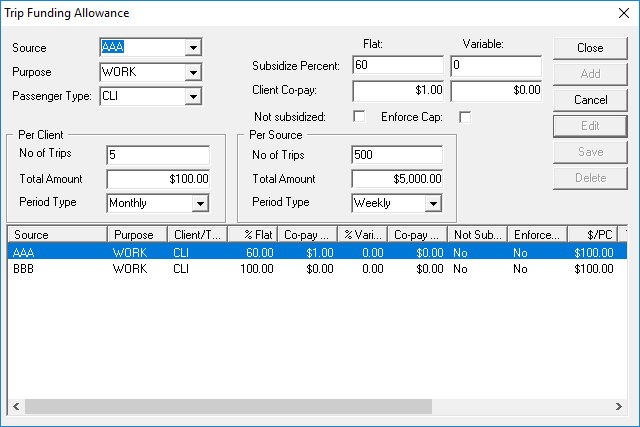The height and width of the screenshot is (427, 640).
Task: Sort by the Source column header
Action: click(58, 235)
